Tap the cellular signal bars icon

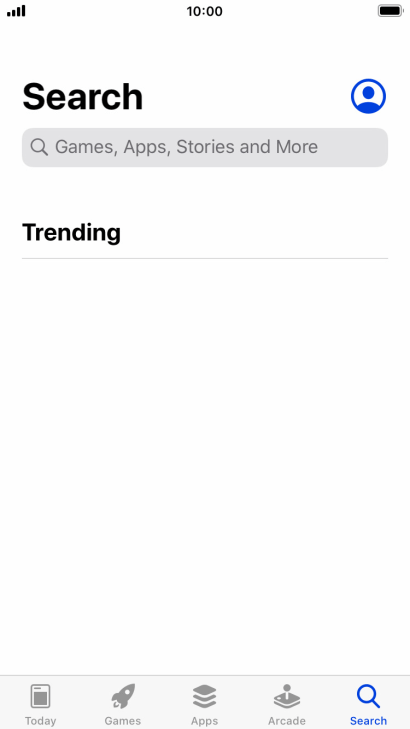point(16,11)
